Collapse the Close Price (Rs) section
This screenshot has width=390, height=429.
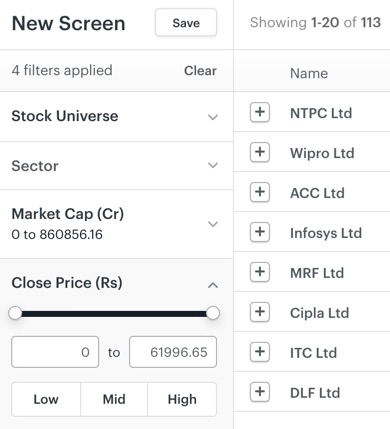pos(213,285)
